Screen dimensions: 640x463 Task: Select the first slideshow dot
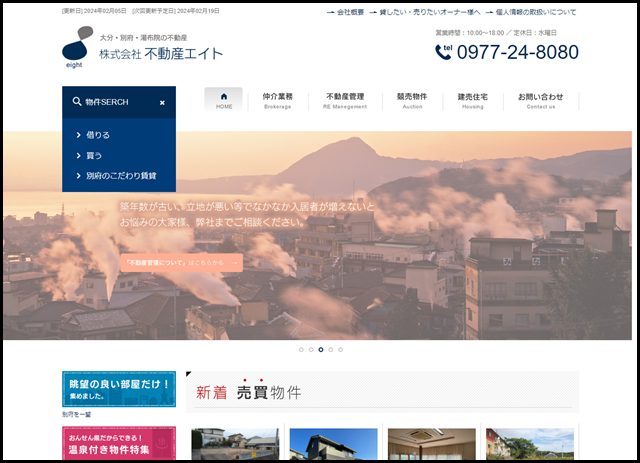[301, 349]
